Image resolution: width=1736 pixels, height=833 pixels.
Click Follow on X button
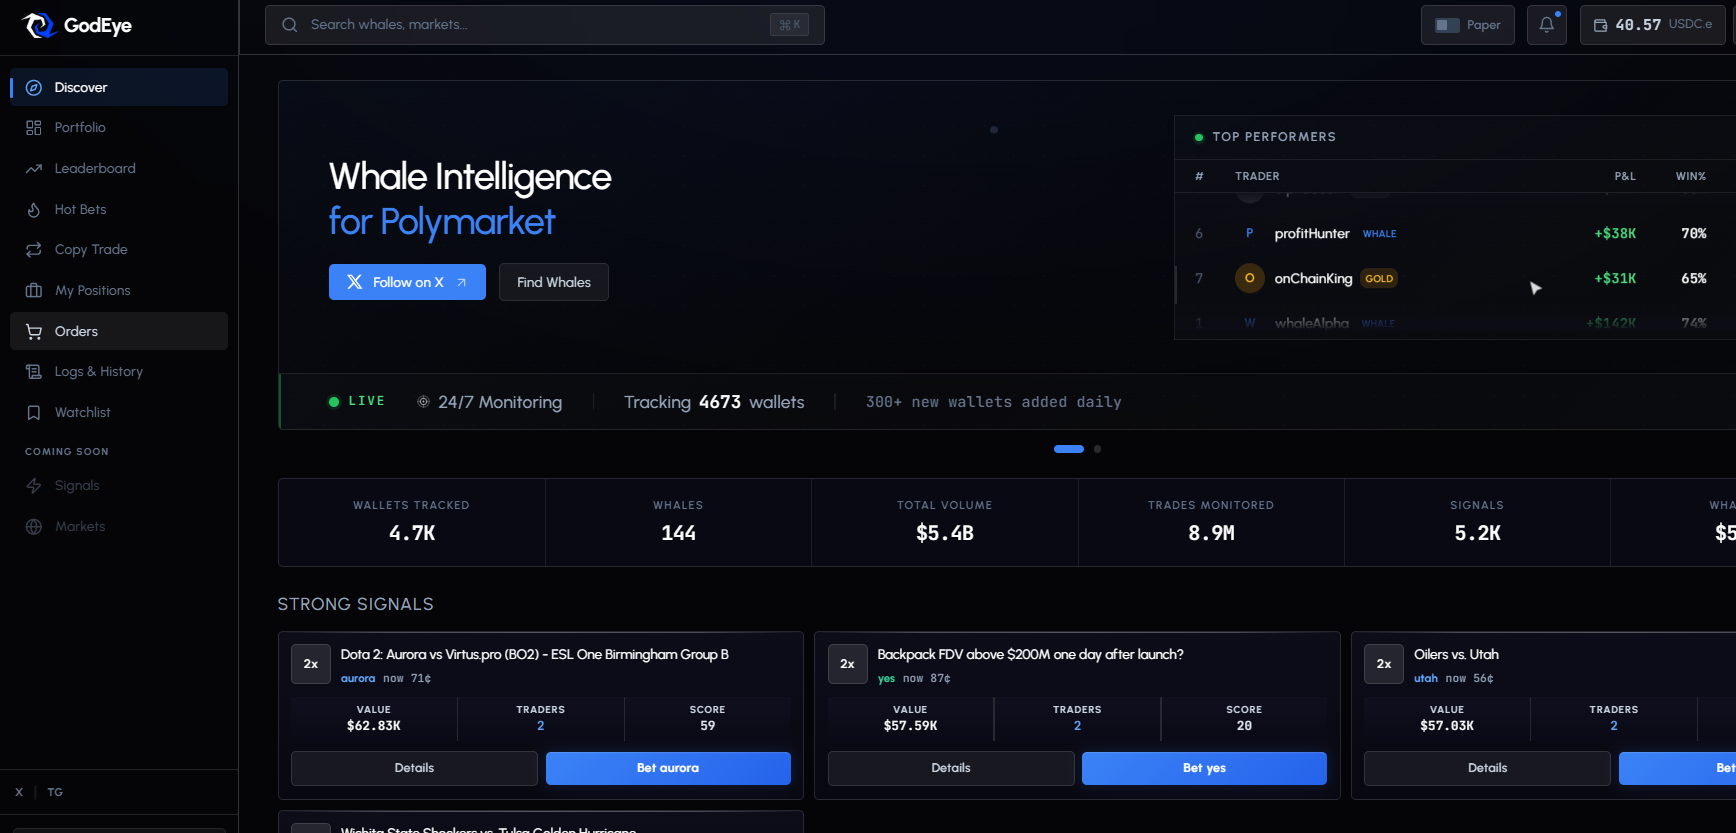click(x=407, y=282)
